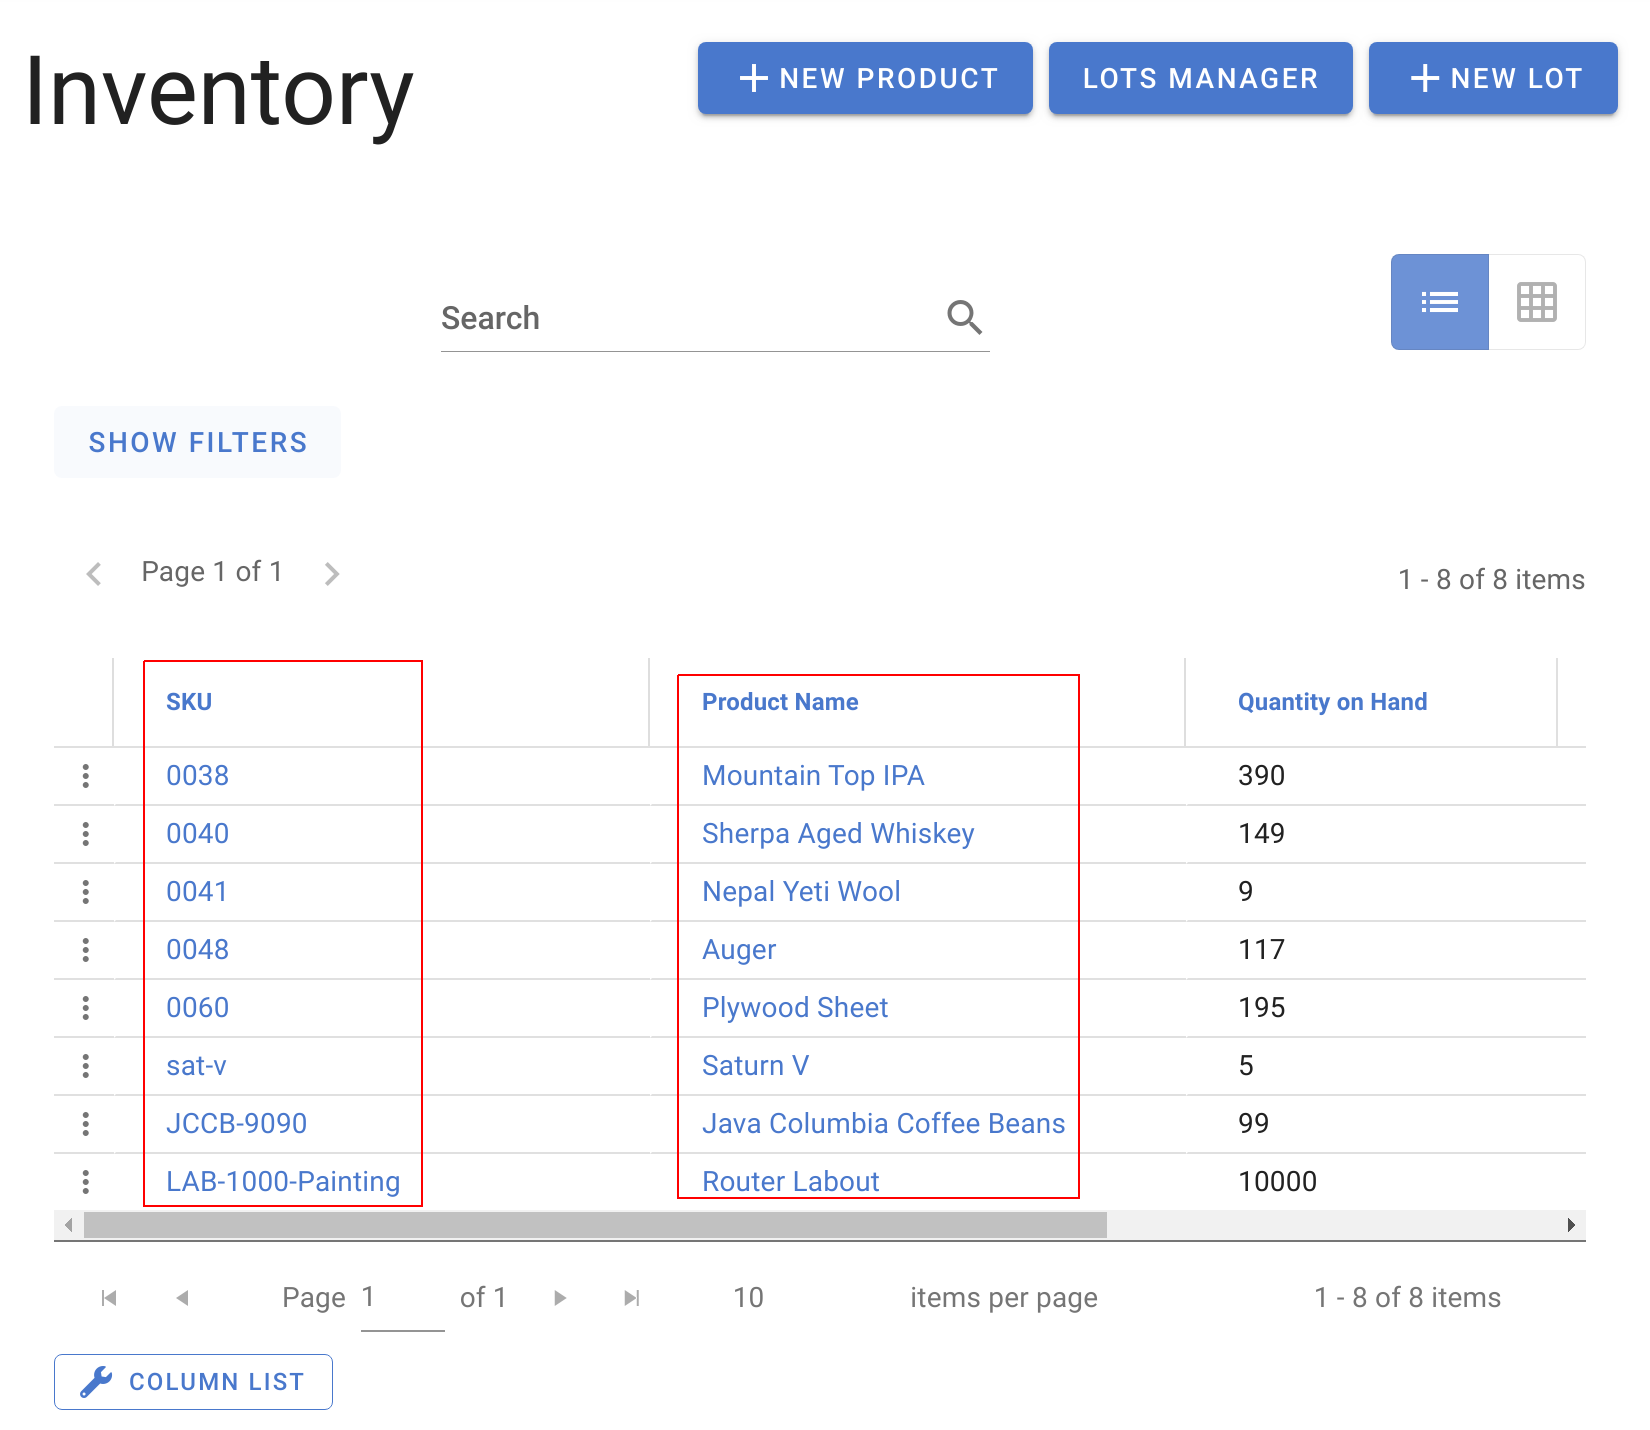The height and width of the screenshot is (1430, 1650).
Task: Open the Sherpa Aged Whiskey product link
Action: (x=838, y=833)
